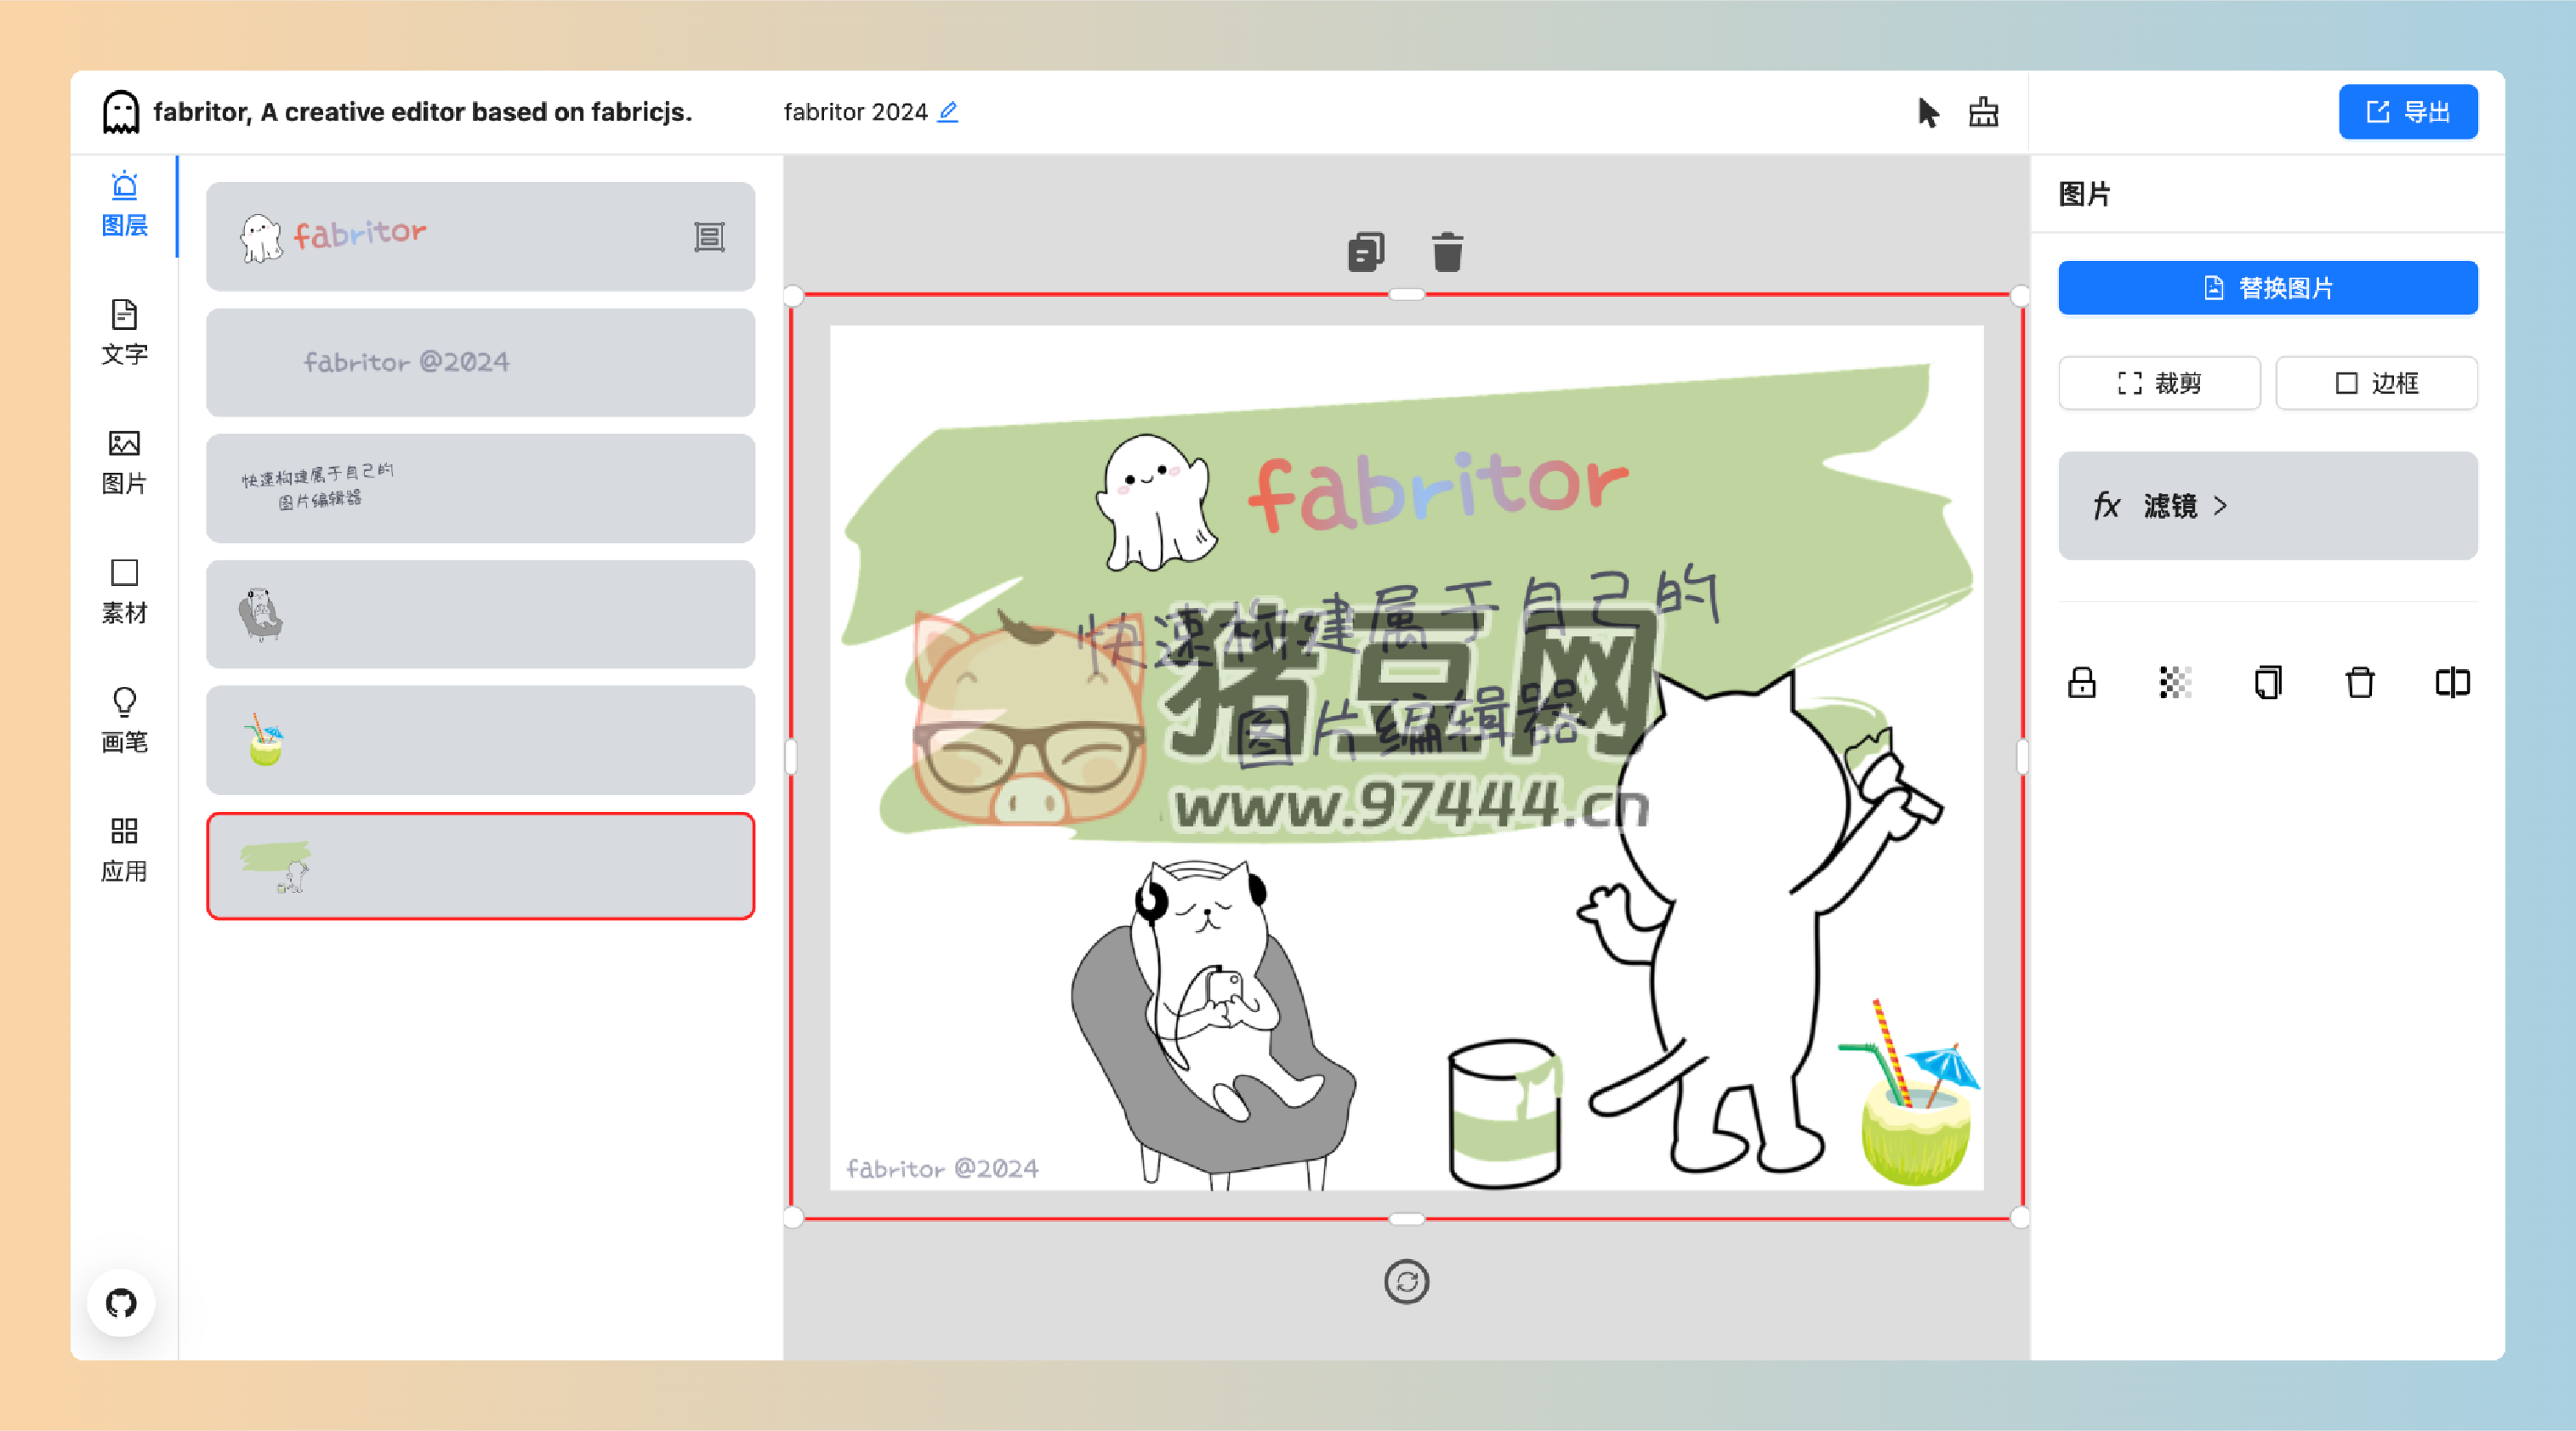
Task: Edit project name with pencil icon
Action: coord(948,112)
